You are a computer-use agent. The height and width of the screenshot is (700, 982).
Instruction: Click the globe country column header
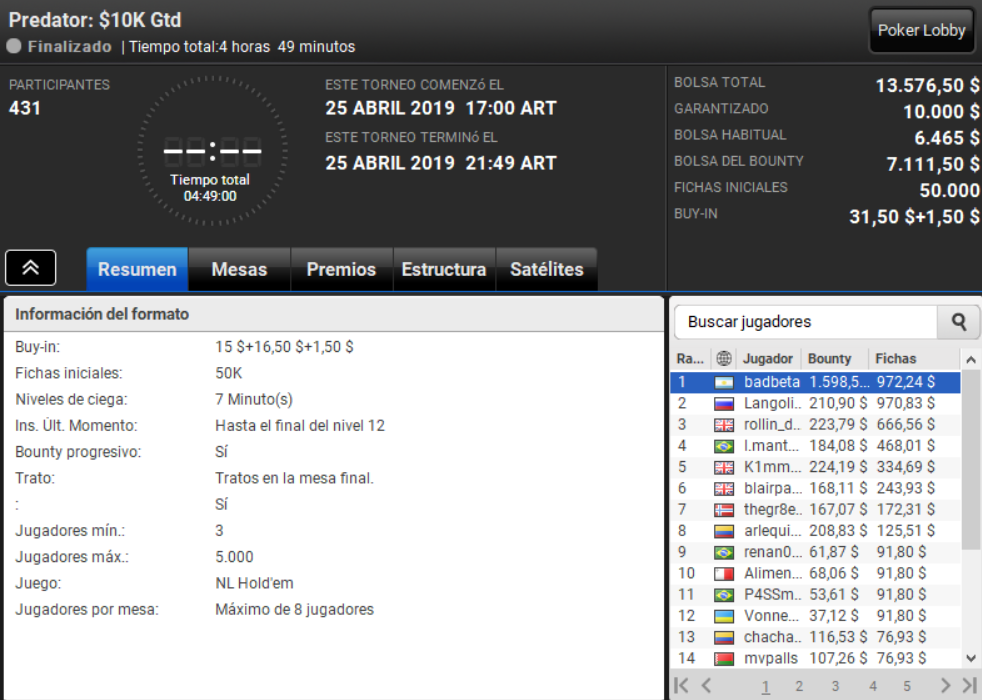(x=724, y=359)
